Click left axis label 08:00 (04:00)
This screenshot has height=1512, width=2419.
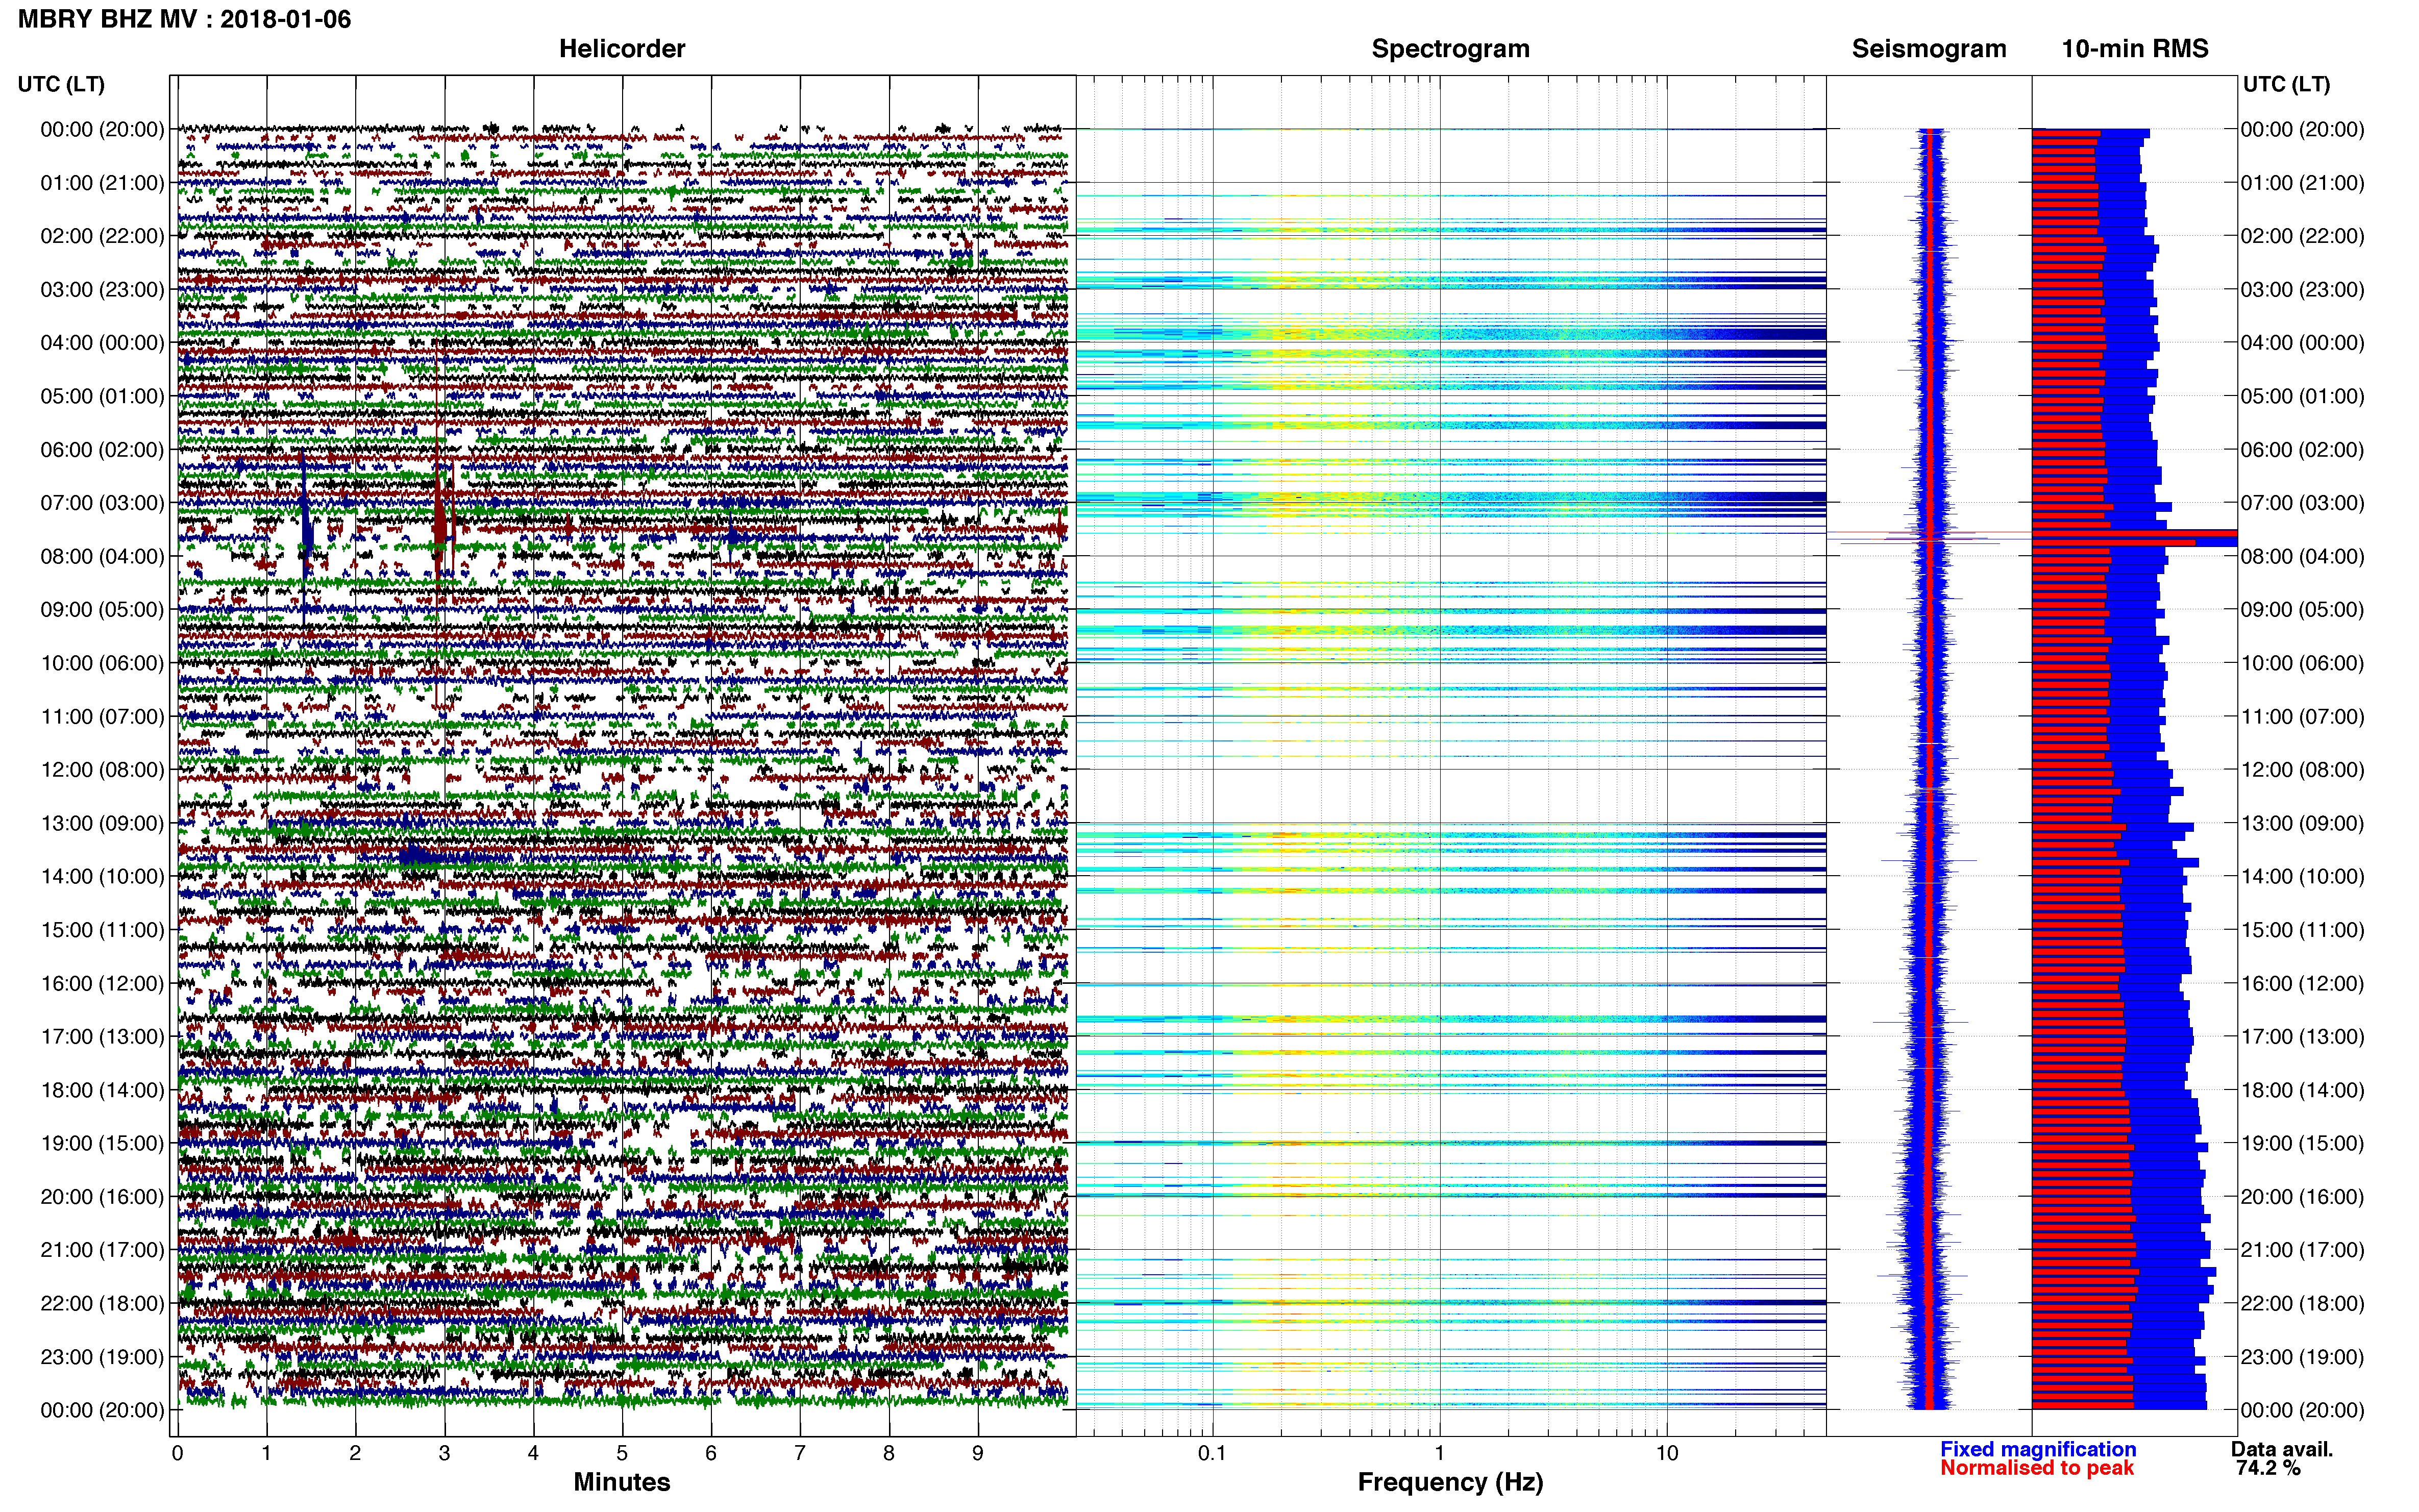(x=102, y=556)
